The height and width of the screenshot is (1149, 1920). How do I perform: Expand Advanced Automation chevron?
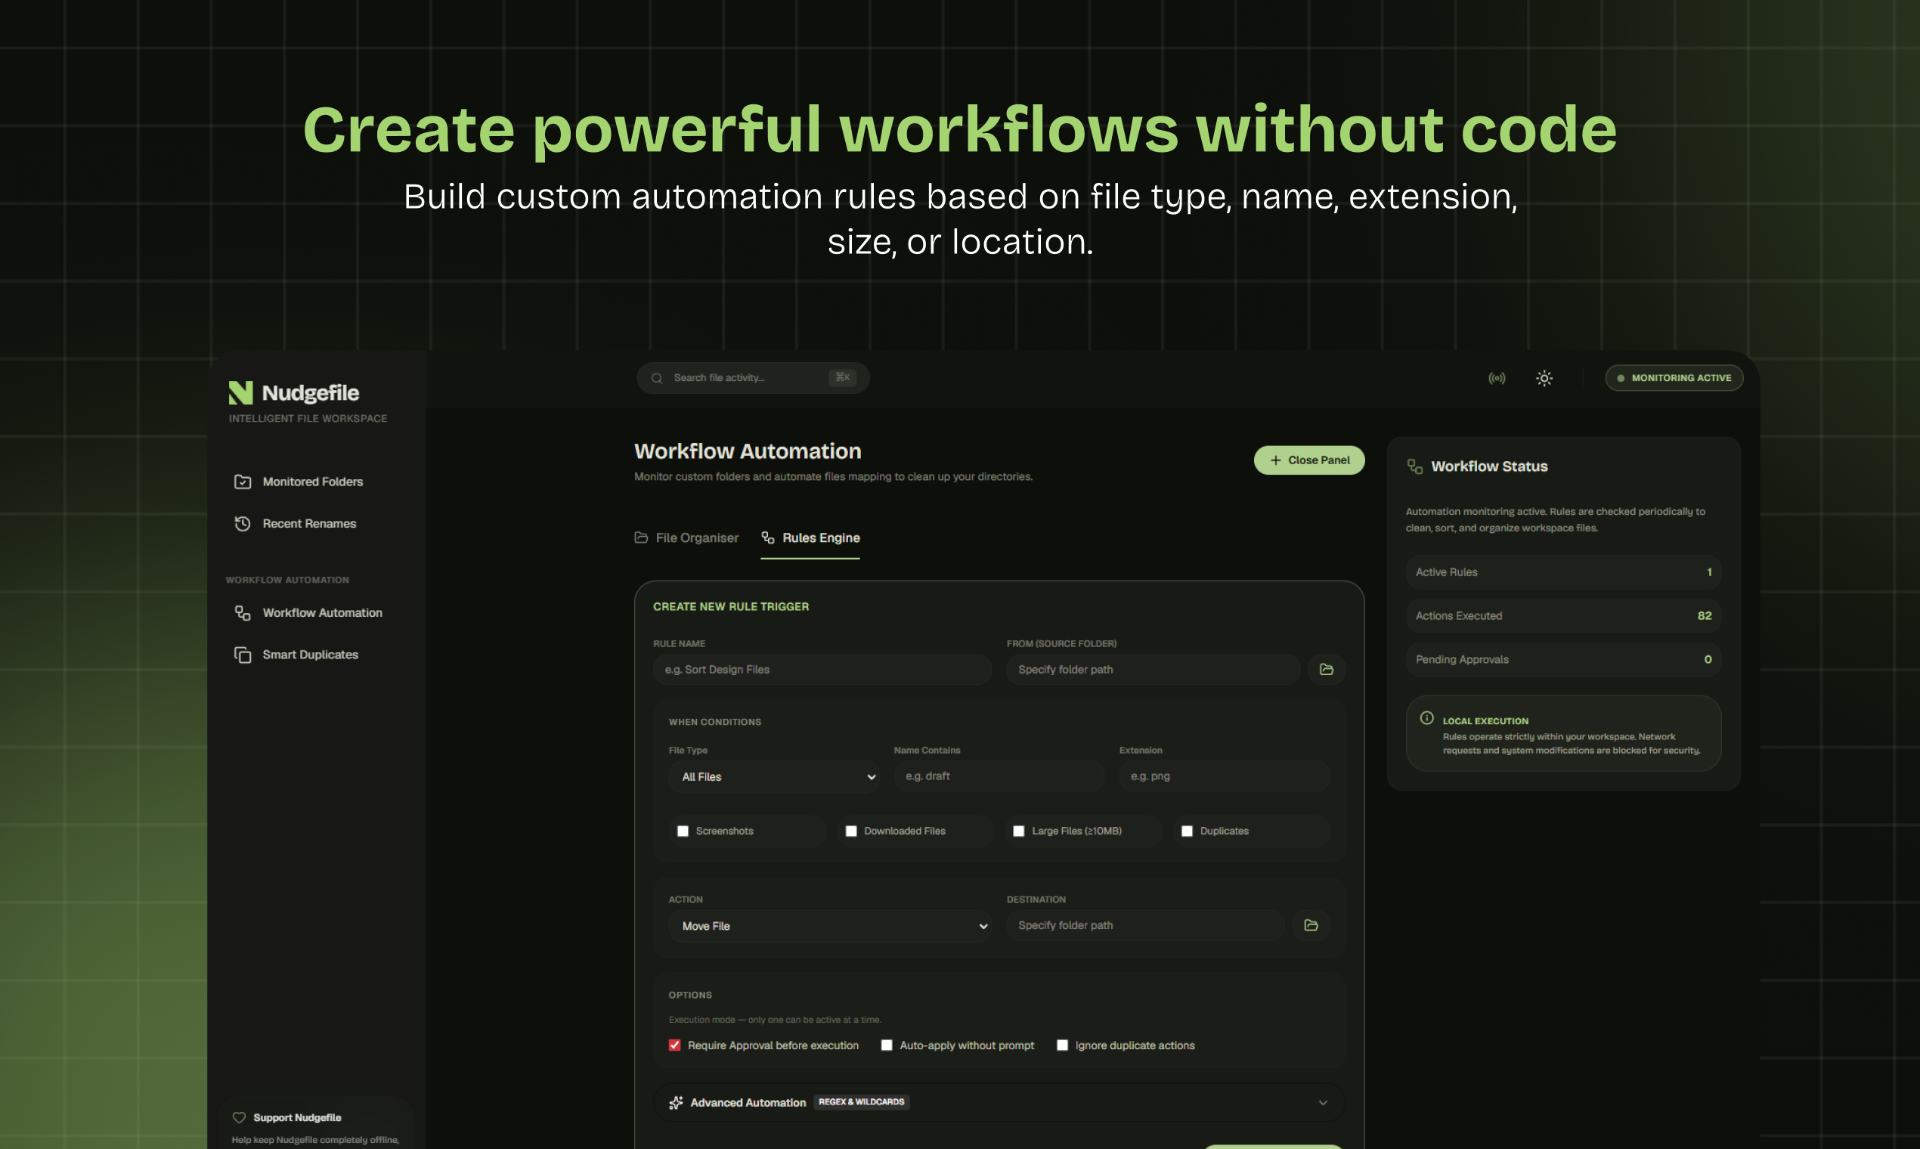pos(1323,1103)
